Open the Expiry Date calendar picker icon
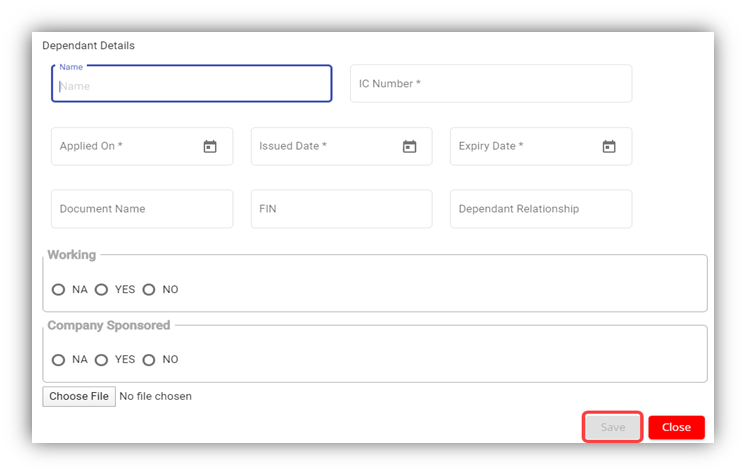 click(x=609, y=147)
